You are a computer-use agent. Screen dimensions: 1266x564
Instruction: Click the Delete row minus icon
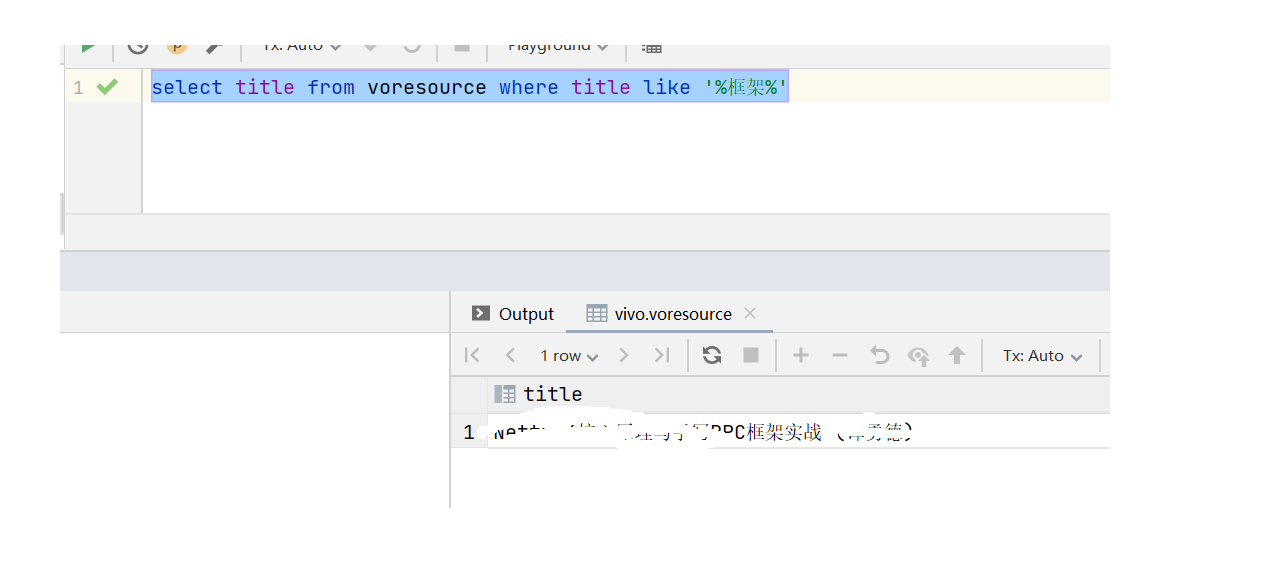[x=840, y=355]
